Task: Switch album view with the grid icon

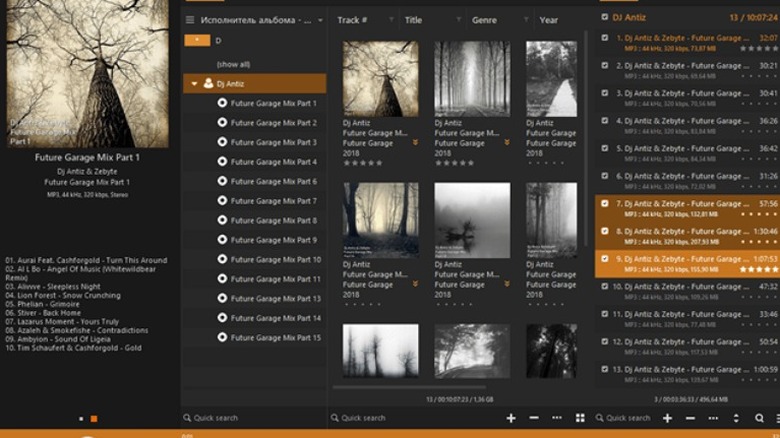Action: coord(581,418)
